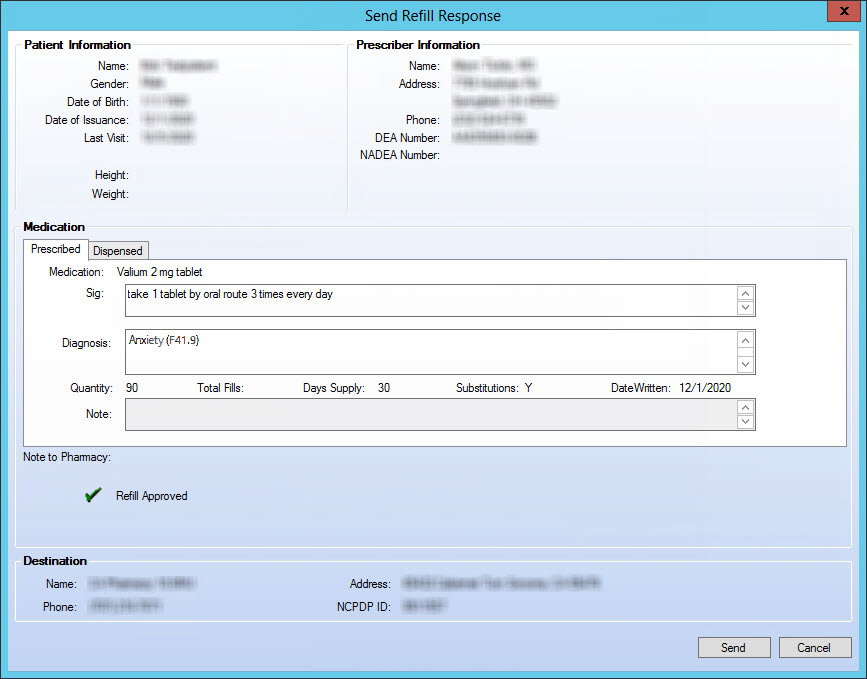
Task: Click the 'Medication' section heading
Action: click(54, 227)
